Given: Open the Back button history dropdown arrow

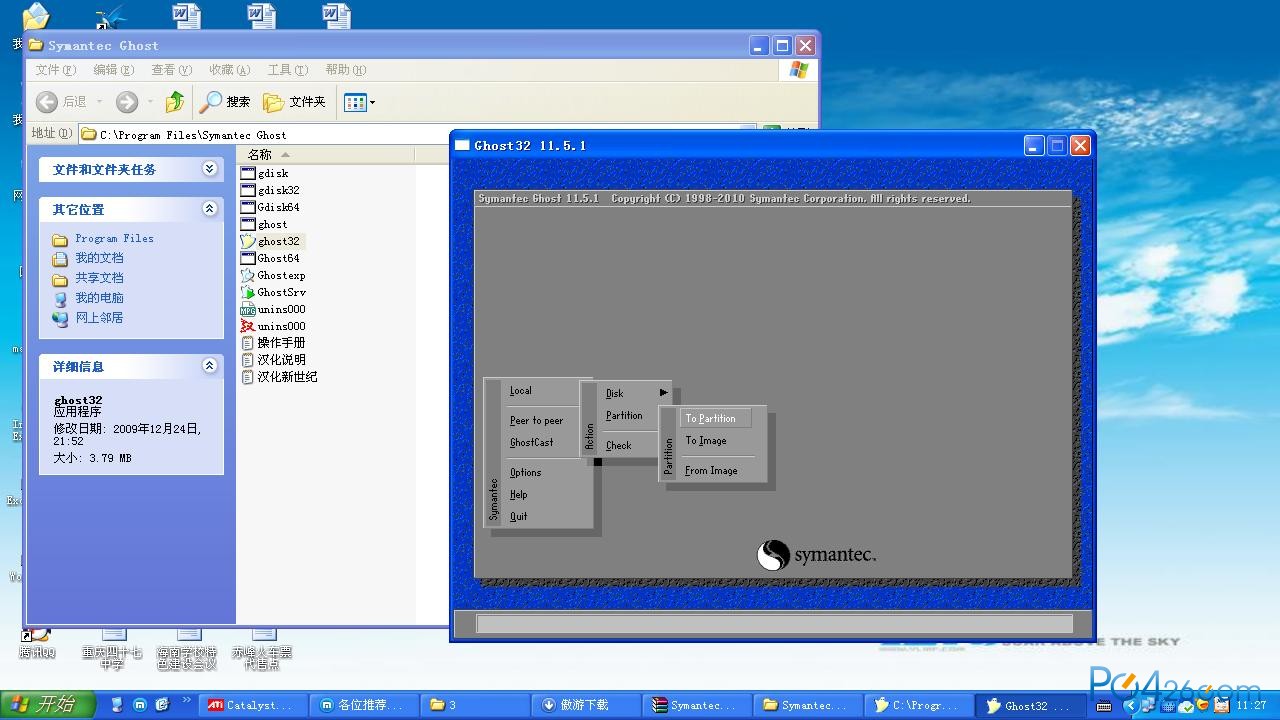Looking at the screenshot, I should (x=99, y=101).
